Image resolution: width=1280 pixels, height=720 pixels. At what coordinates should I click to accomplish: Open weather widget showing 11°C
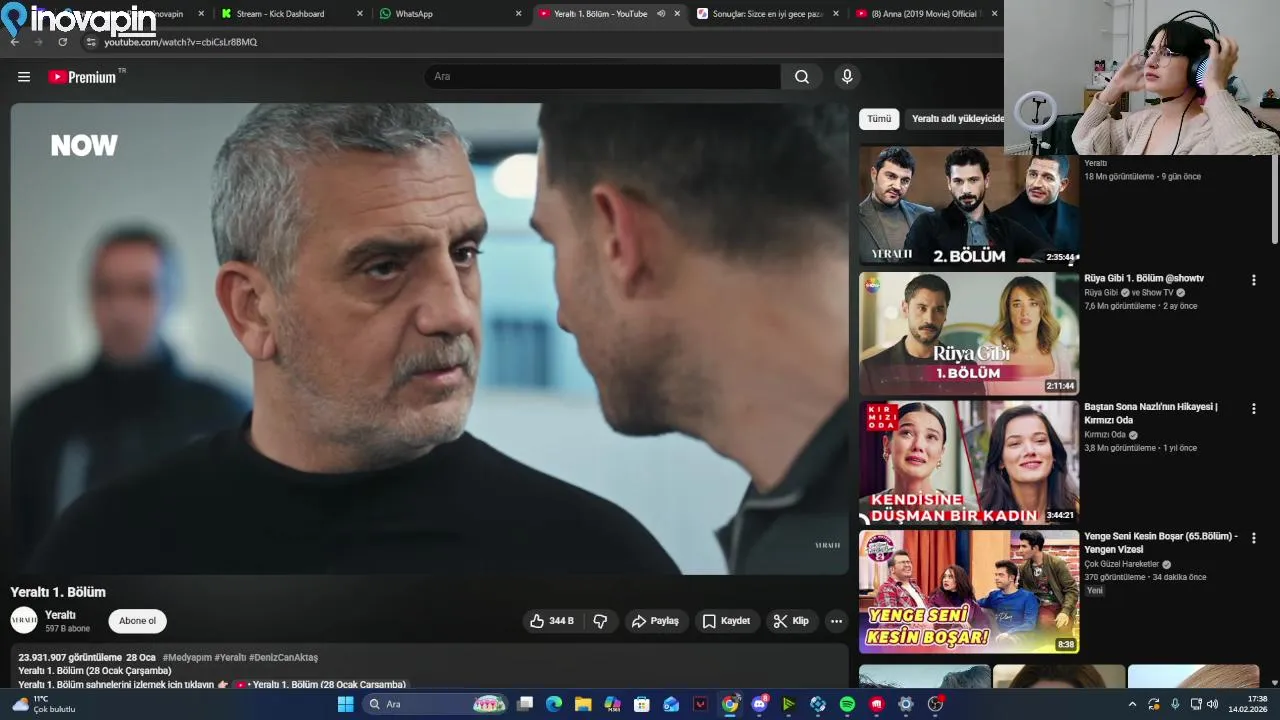pos(42,704)
